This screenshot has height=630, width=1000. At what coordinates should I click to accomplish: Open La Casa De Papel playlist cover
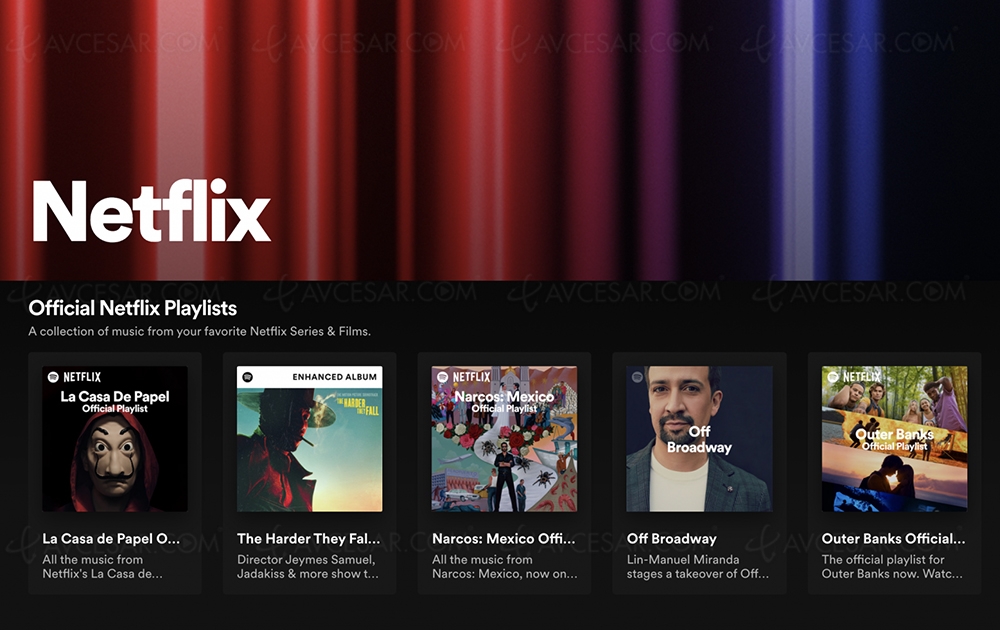(x=115, y=439)
